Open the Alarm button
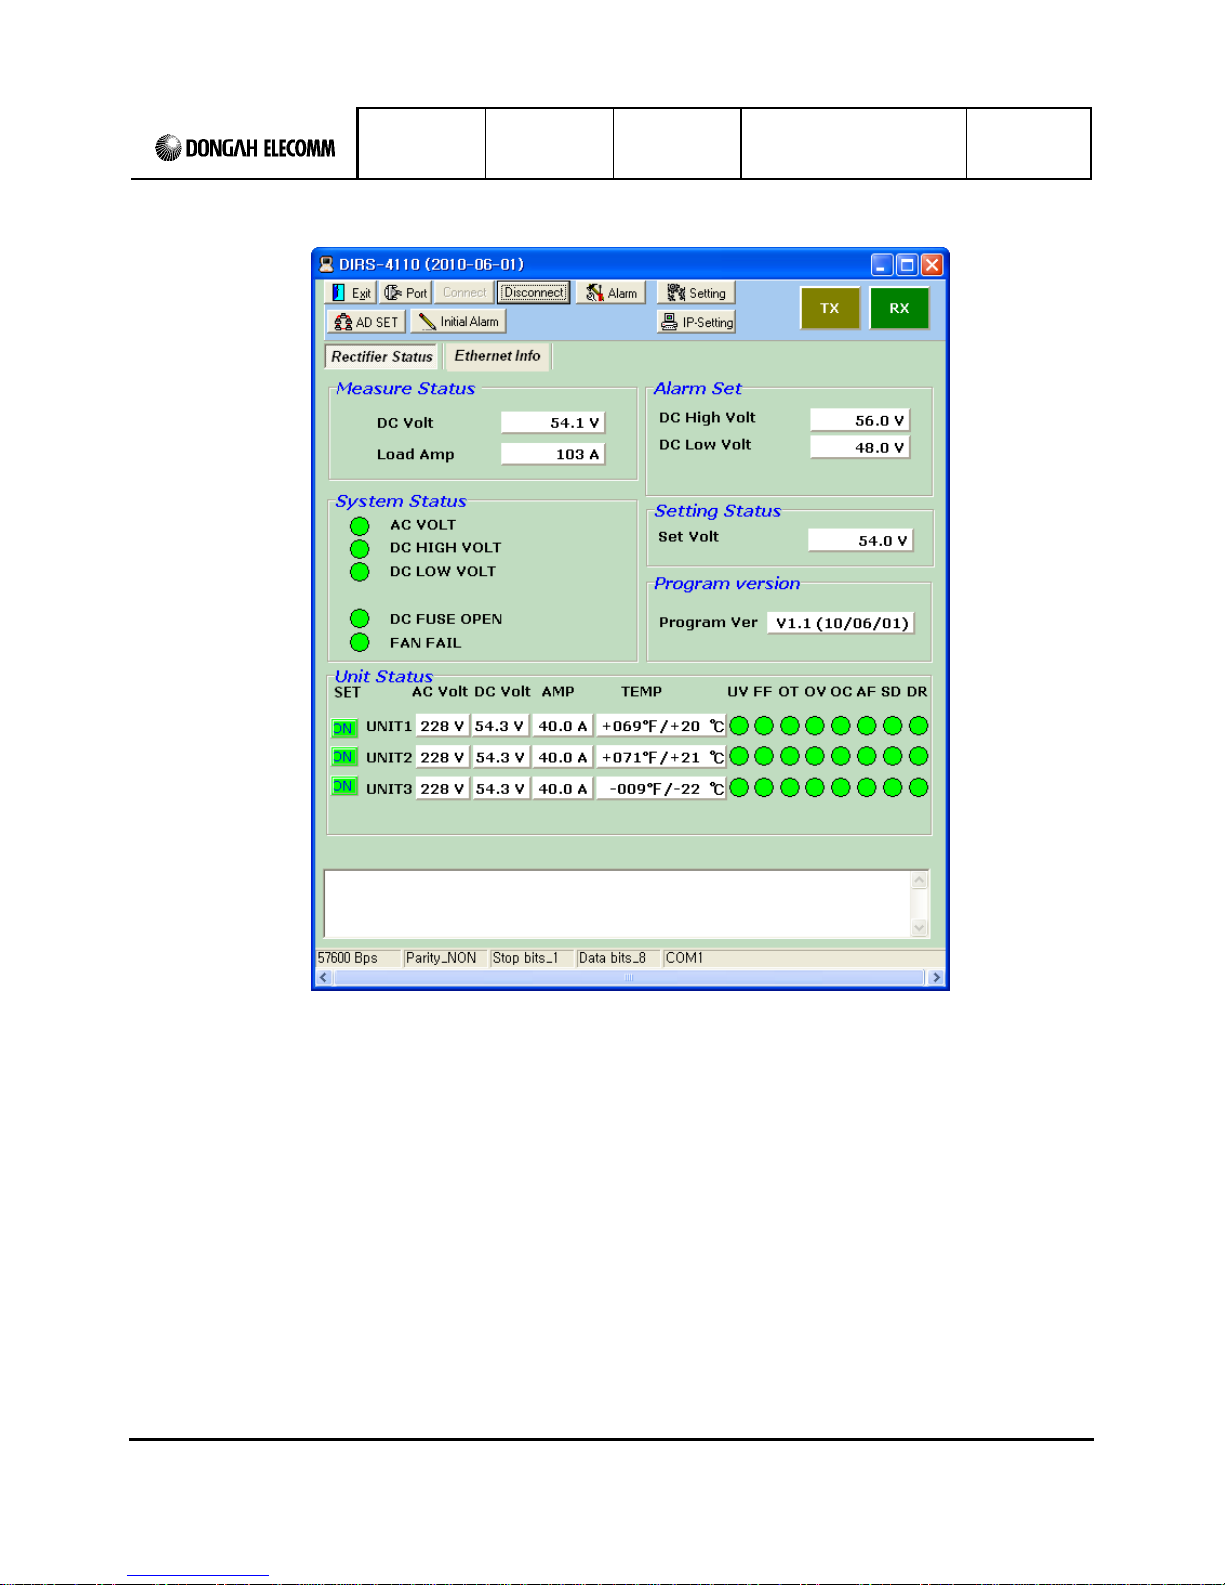 (x=611, y=293)
